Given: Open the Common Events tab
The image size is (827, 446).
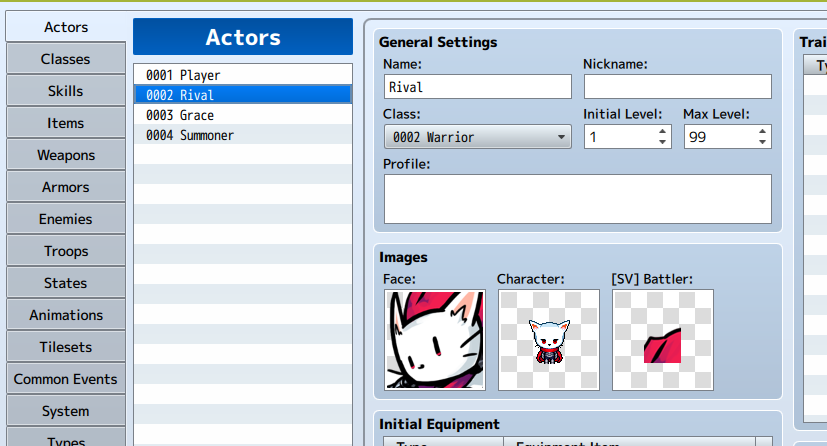Looking at the screenshot, I should 66,380.
